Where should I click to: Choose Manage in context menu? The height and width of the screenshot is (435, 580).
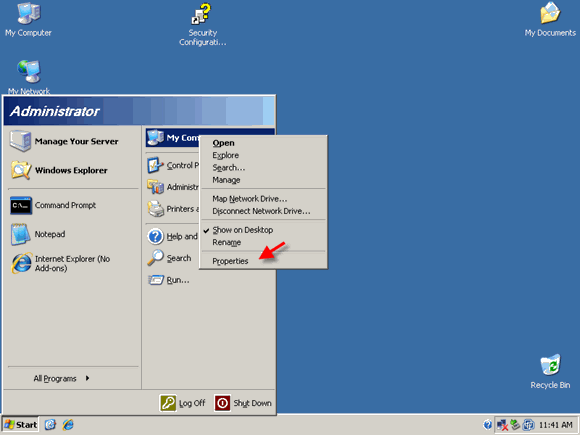263,180
